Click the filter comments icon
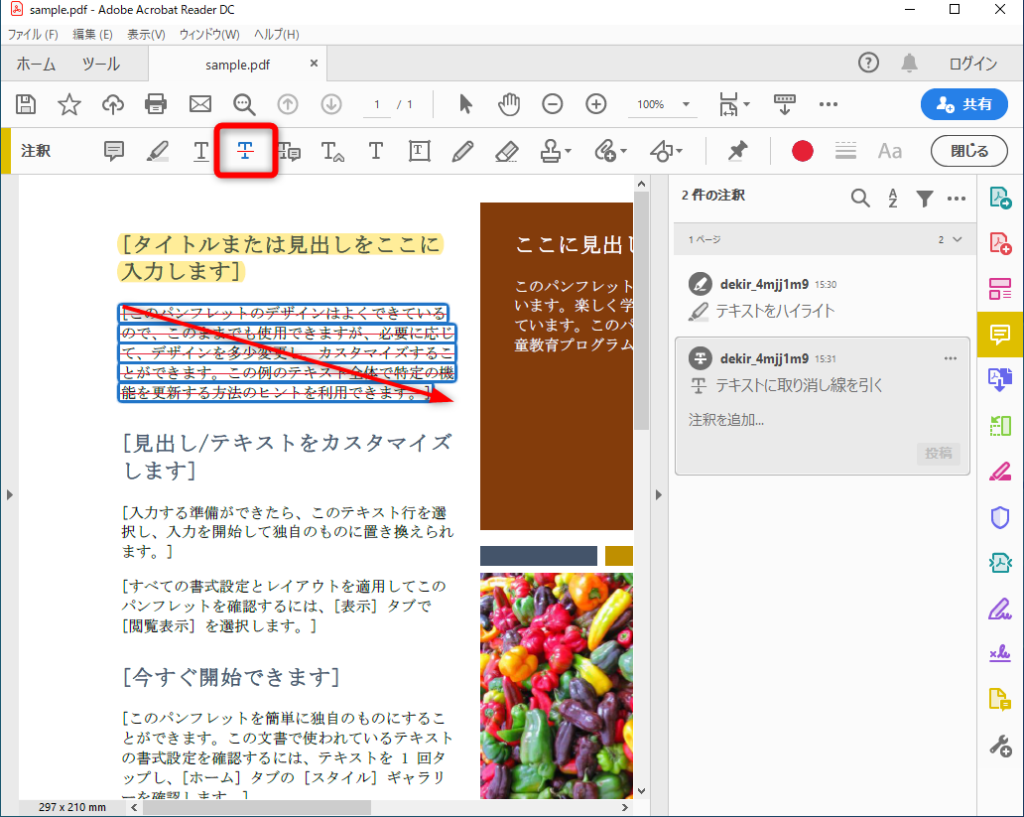The height and width of the screenshot is (817, 1024). pos(925,198)
